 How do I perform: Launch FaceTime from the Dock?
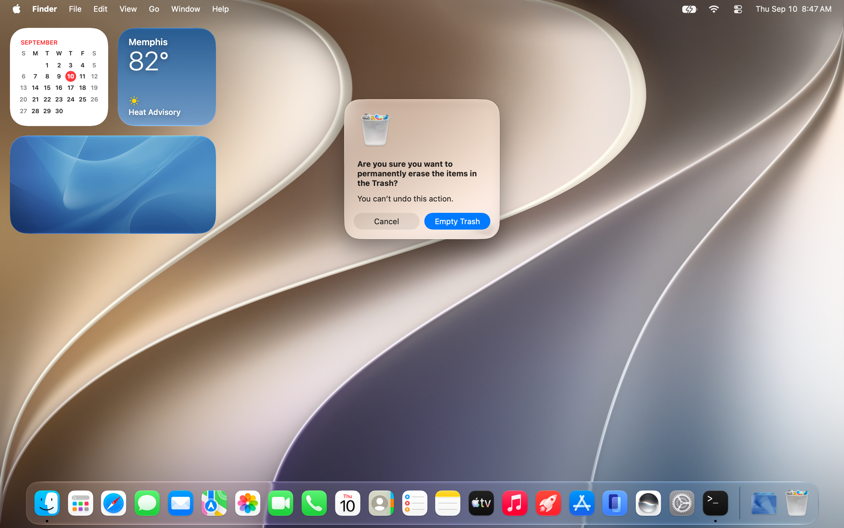281,503
